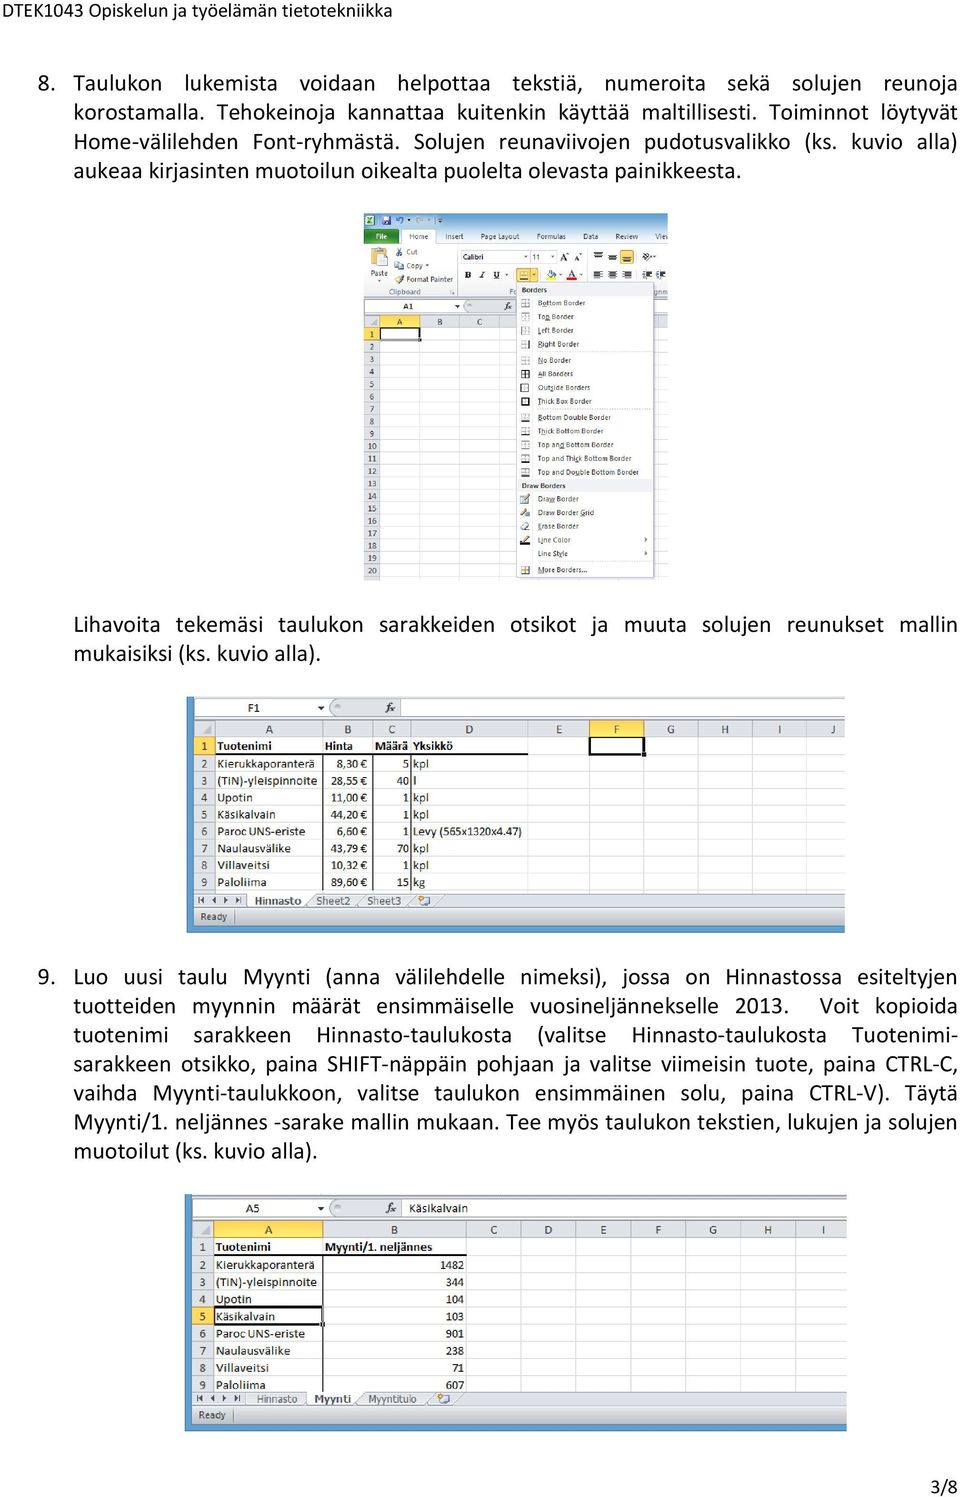Select Top and Thick Bottom Border option

[585, 459]
